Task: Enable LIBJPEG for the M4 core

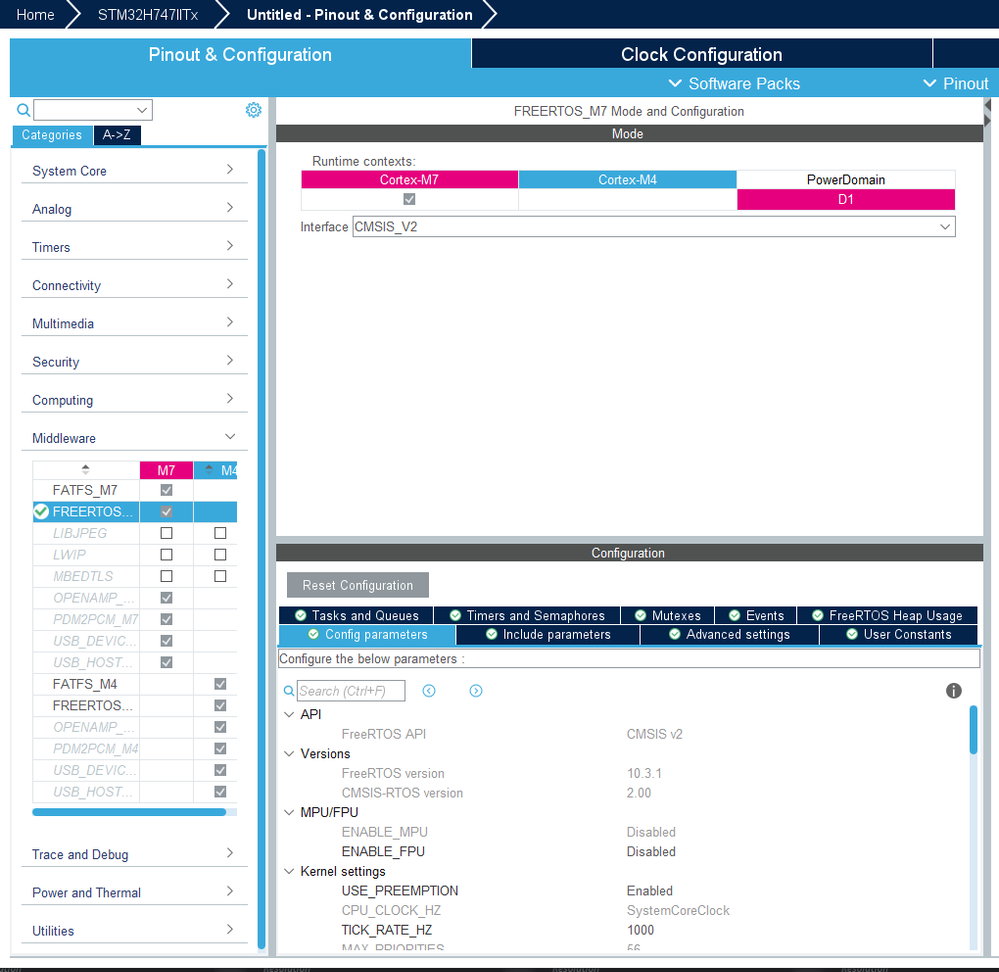Action: tap(220, 533)
